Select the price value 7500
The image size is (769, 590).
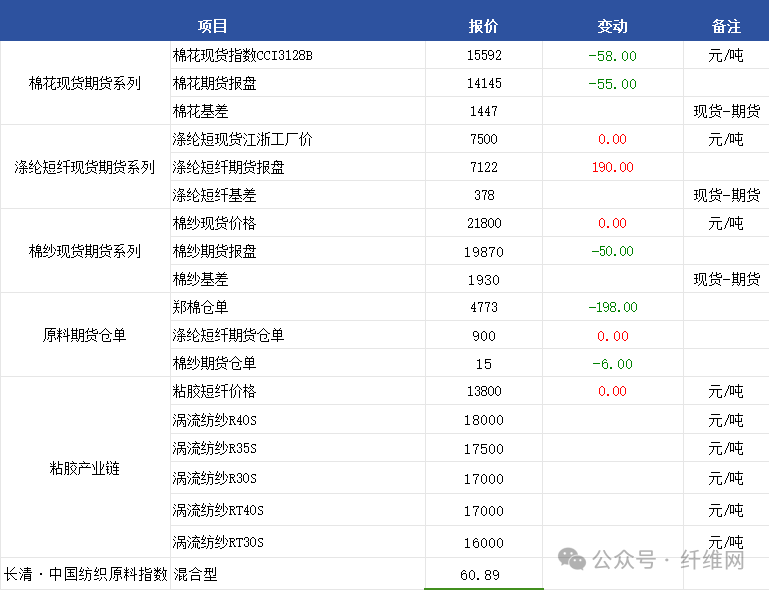point(484,139)
